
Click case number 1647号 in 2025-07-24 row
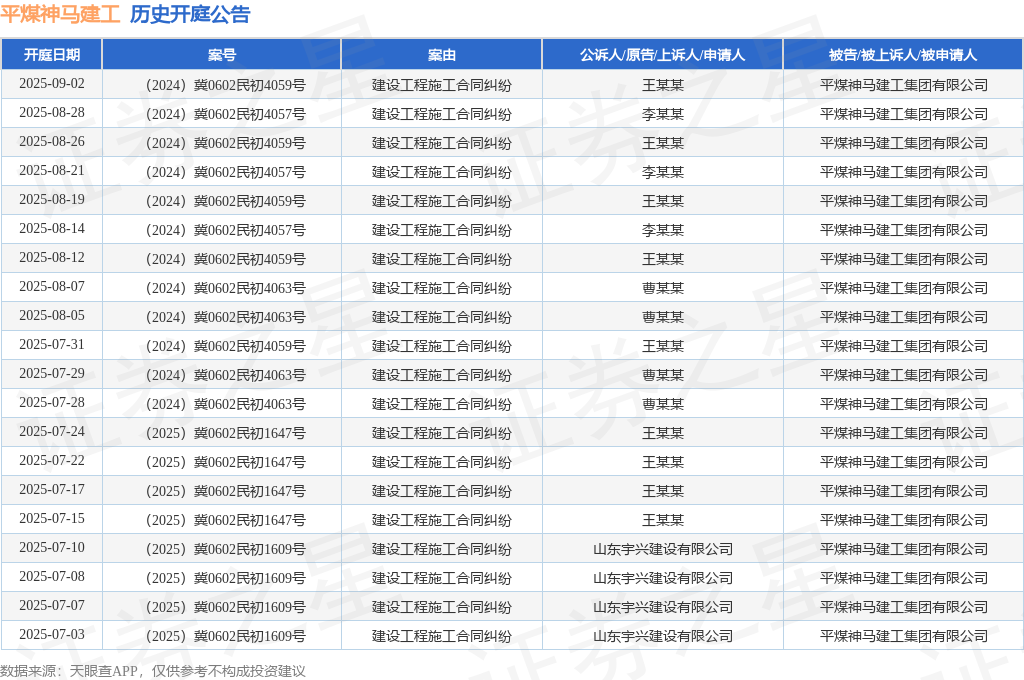pyautogui.click(x=222, y=433)
